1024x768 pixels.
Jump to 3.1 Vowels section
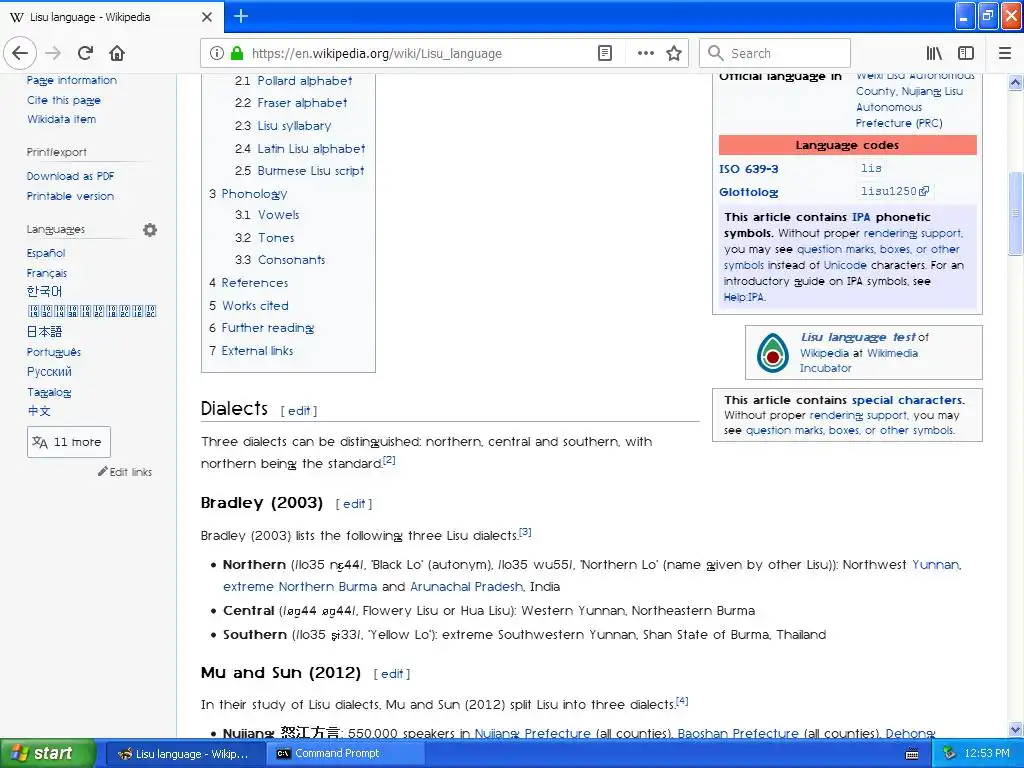(x=266, y=214)
